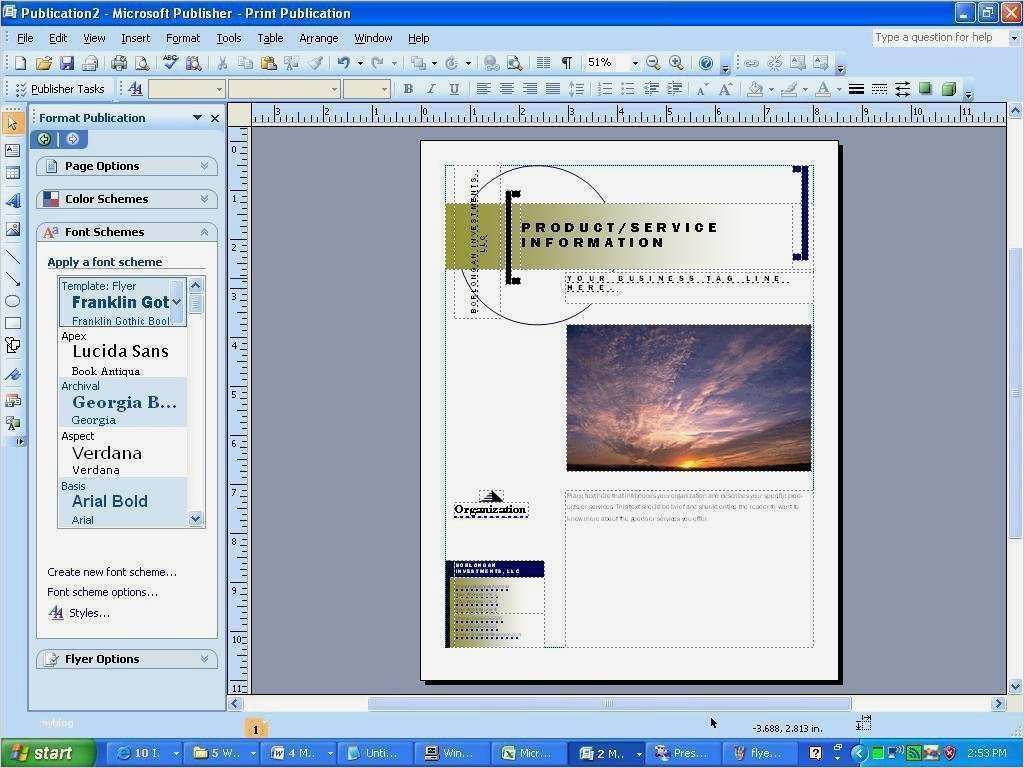Toggle special characters display

[x=566, y=62]
